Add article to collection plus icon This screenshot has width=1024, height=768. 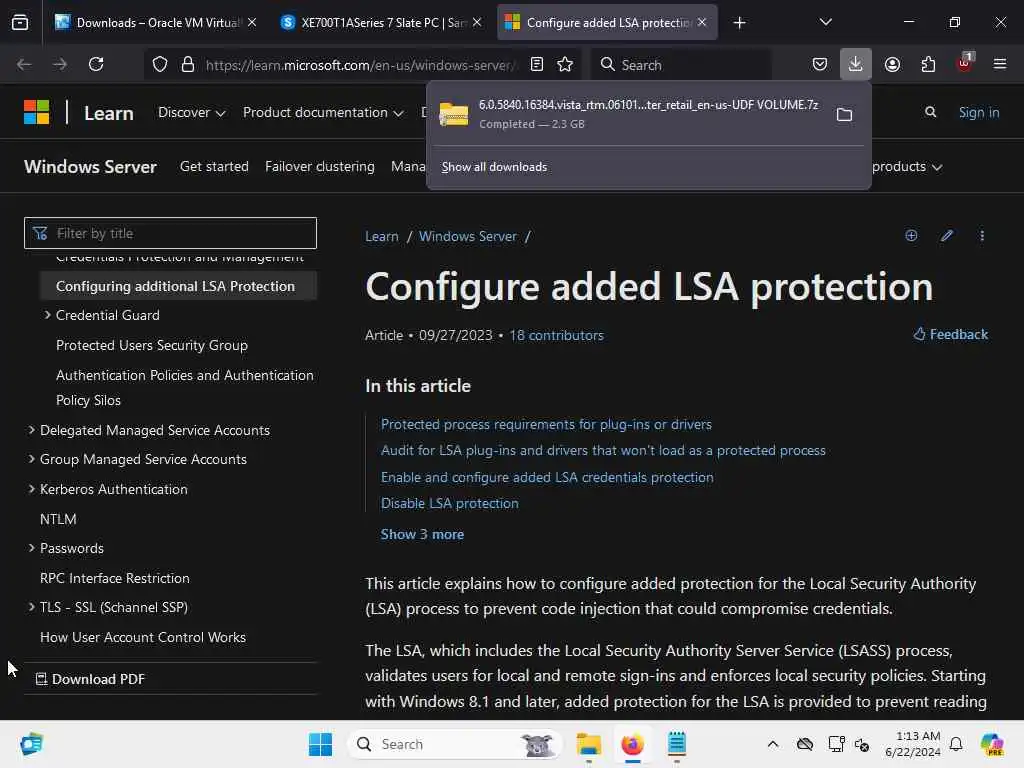911,236
